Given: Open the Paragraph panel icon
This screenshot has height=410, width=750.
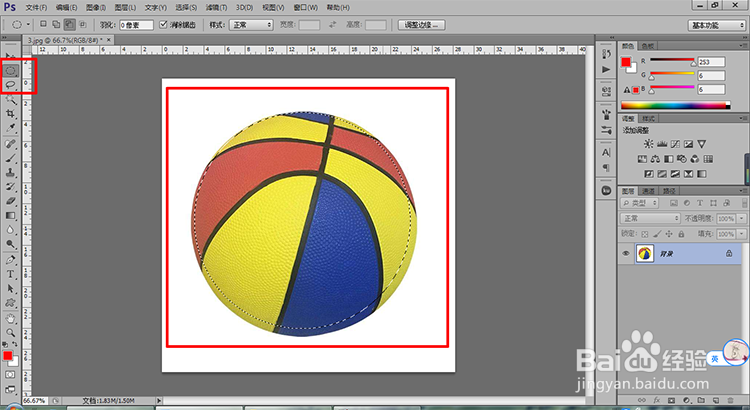Looking at the screenshot, I should point(607,168).
